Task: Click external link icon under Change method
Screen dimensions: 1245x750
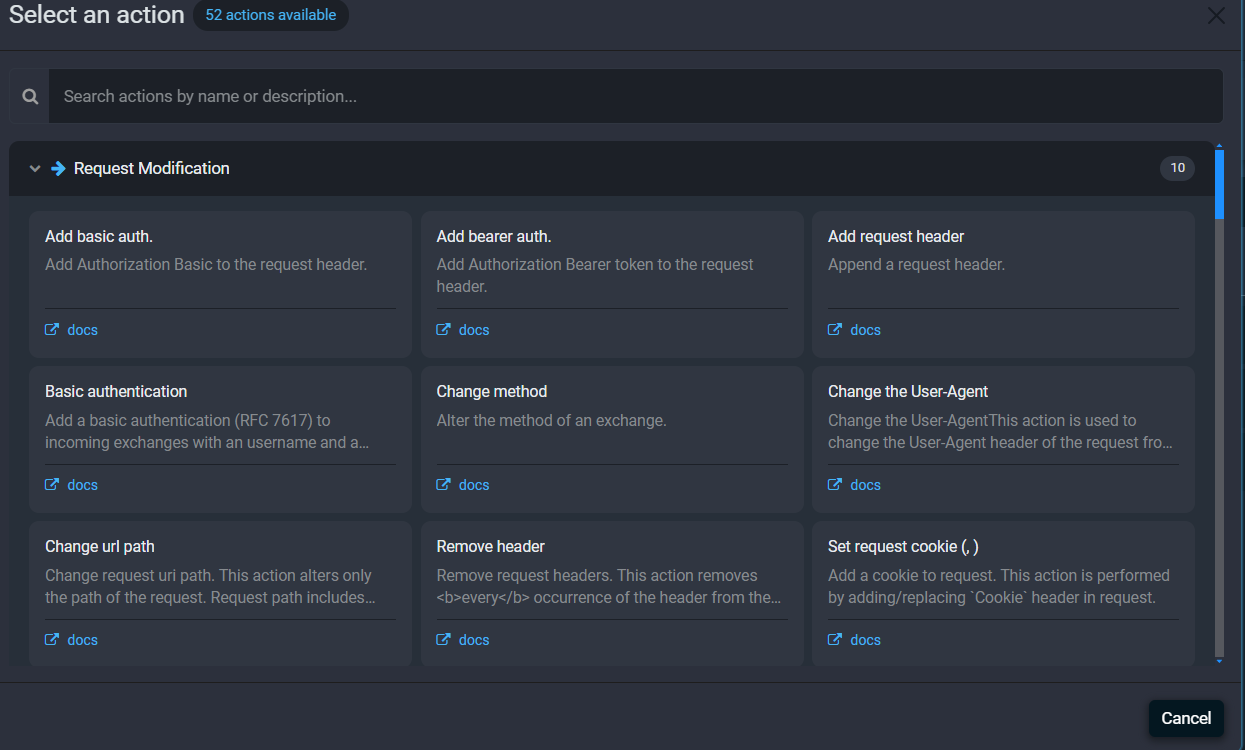Action: coord(443,484)
